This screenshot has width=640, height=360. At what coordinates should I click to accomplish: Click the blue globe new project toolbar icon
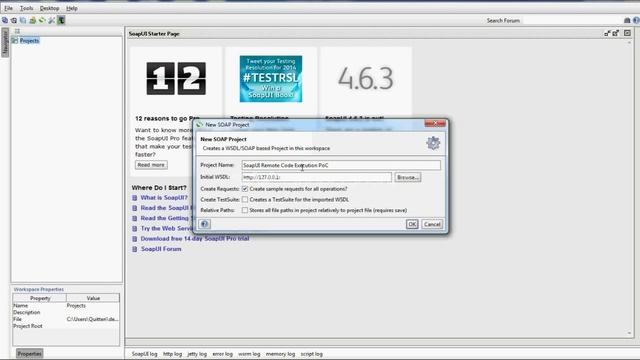(5, 20)
